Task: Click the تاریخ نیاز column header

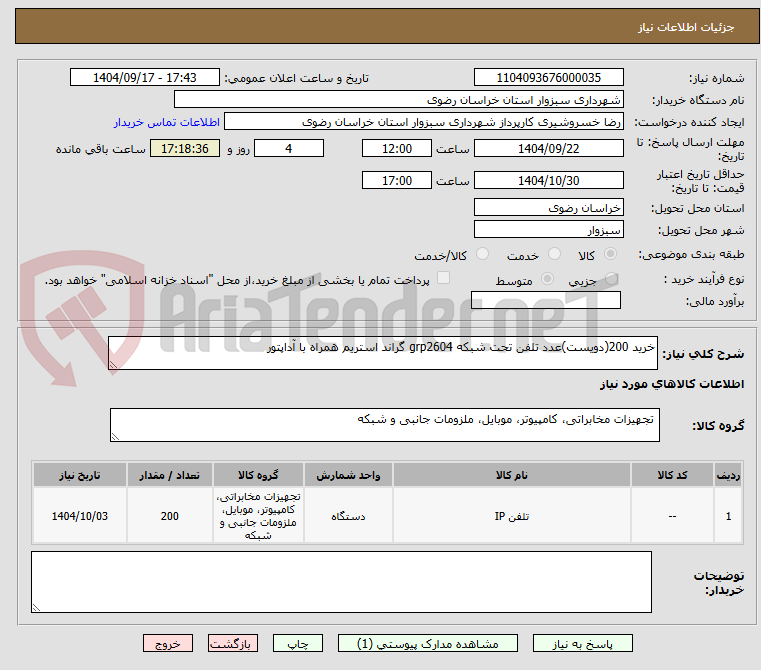Action: click(80, 475)
